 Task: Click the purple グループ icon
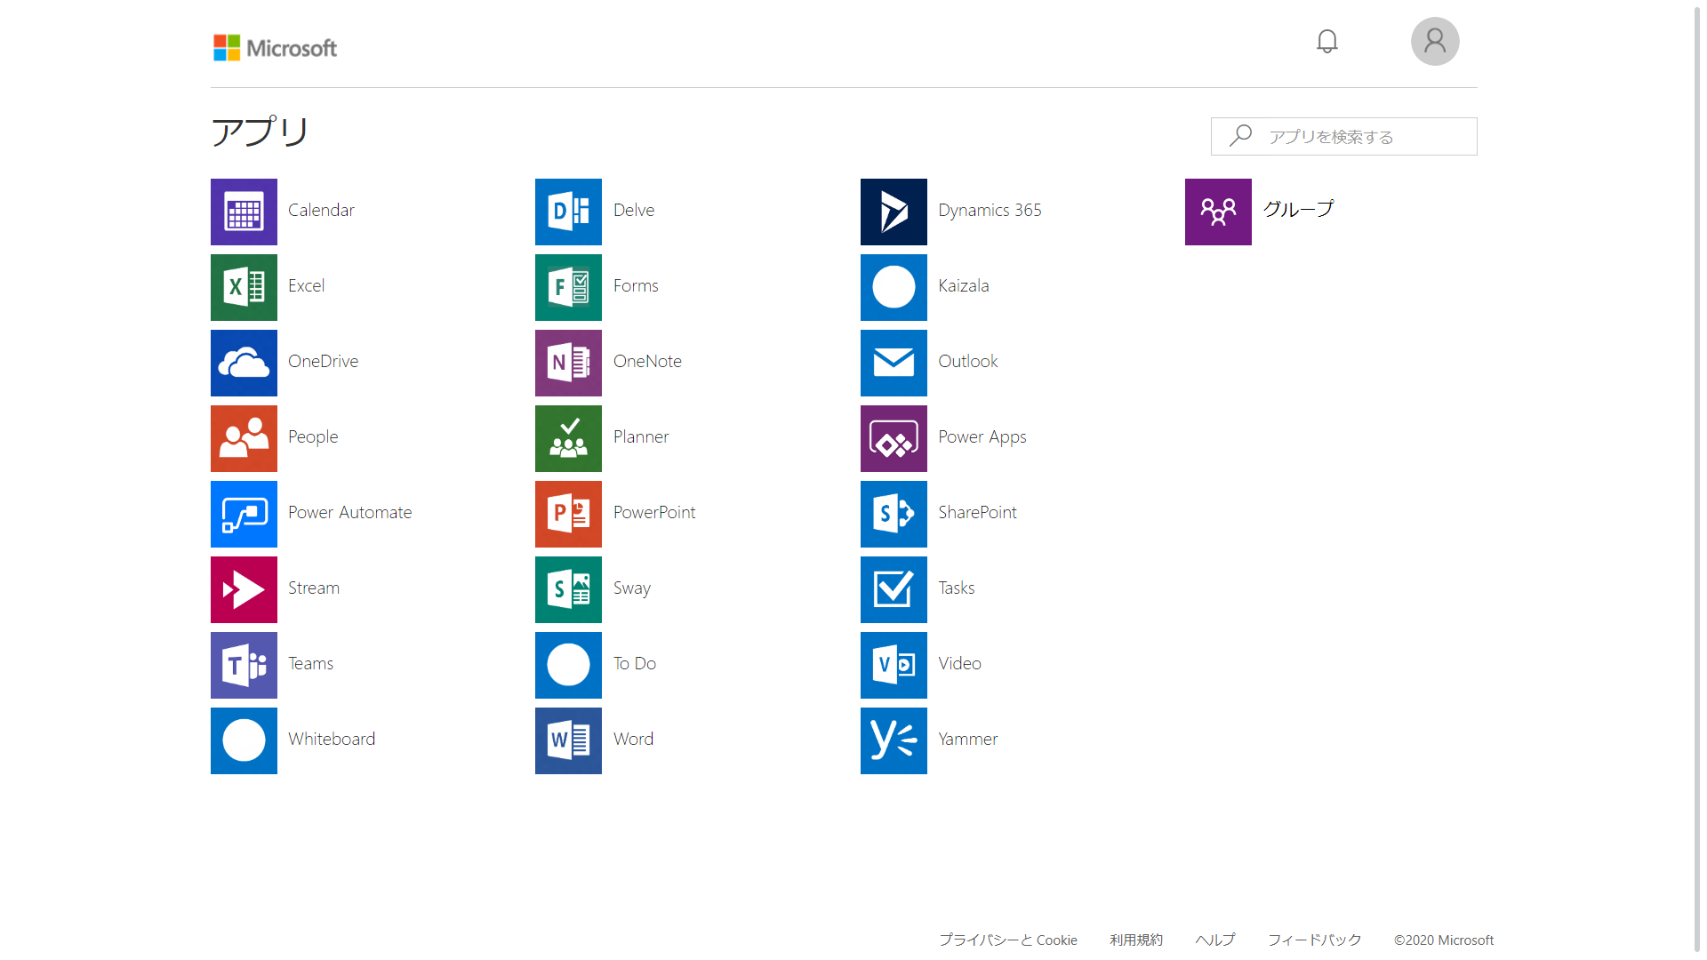click(x=1217, y=212)
